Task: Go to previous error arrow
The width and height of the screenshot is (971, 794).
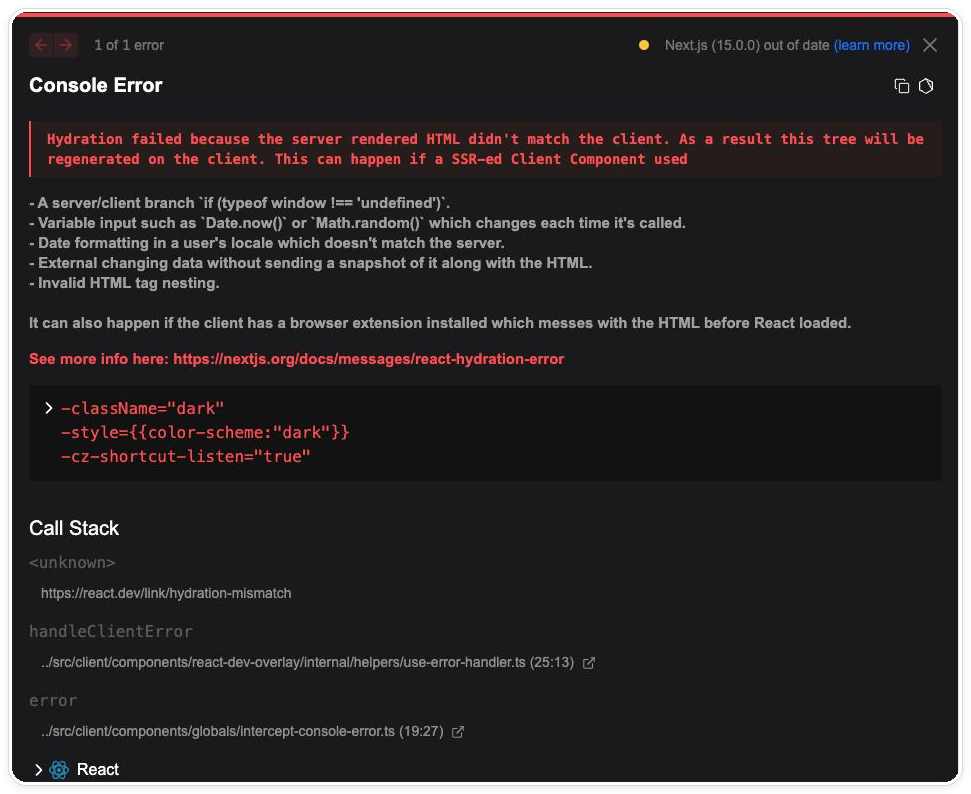Action: (x=41, y=45)
